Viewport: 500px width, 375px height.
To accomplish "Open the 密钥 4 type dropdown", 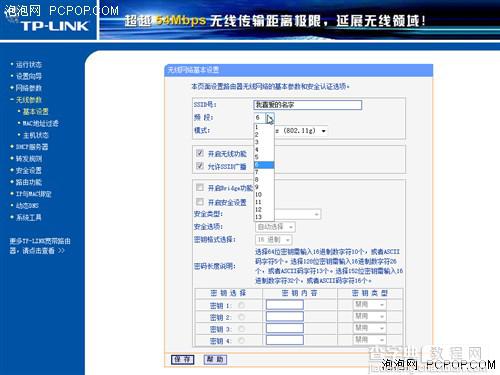I will pos(369,340).
